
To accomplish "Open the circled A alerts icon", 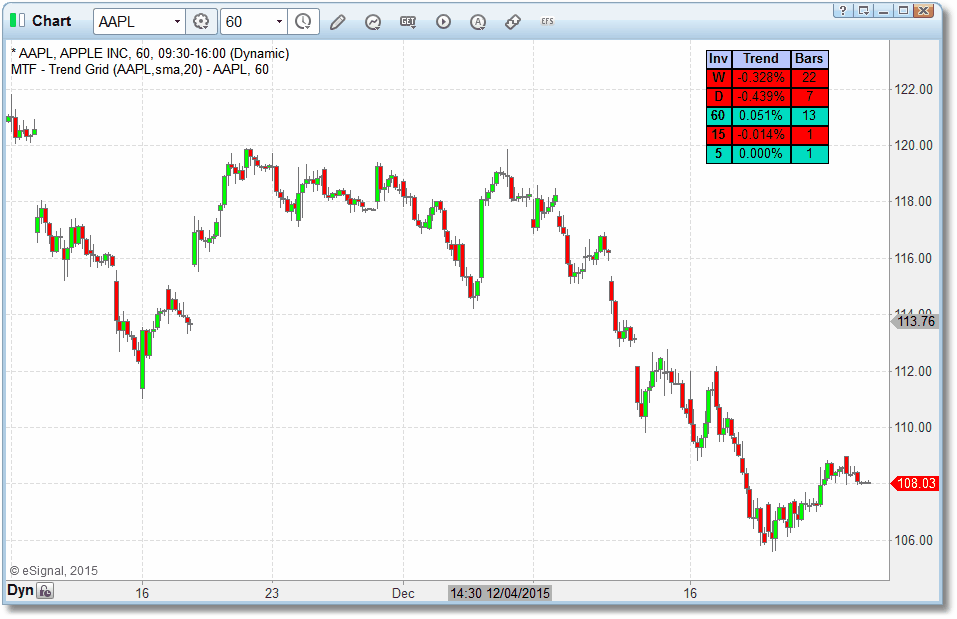I will point(478,22).
